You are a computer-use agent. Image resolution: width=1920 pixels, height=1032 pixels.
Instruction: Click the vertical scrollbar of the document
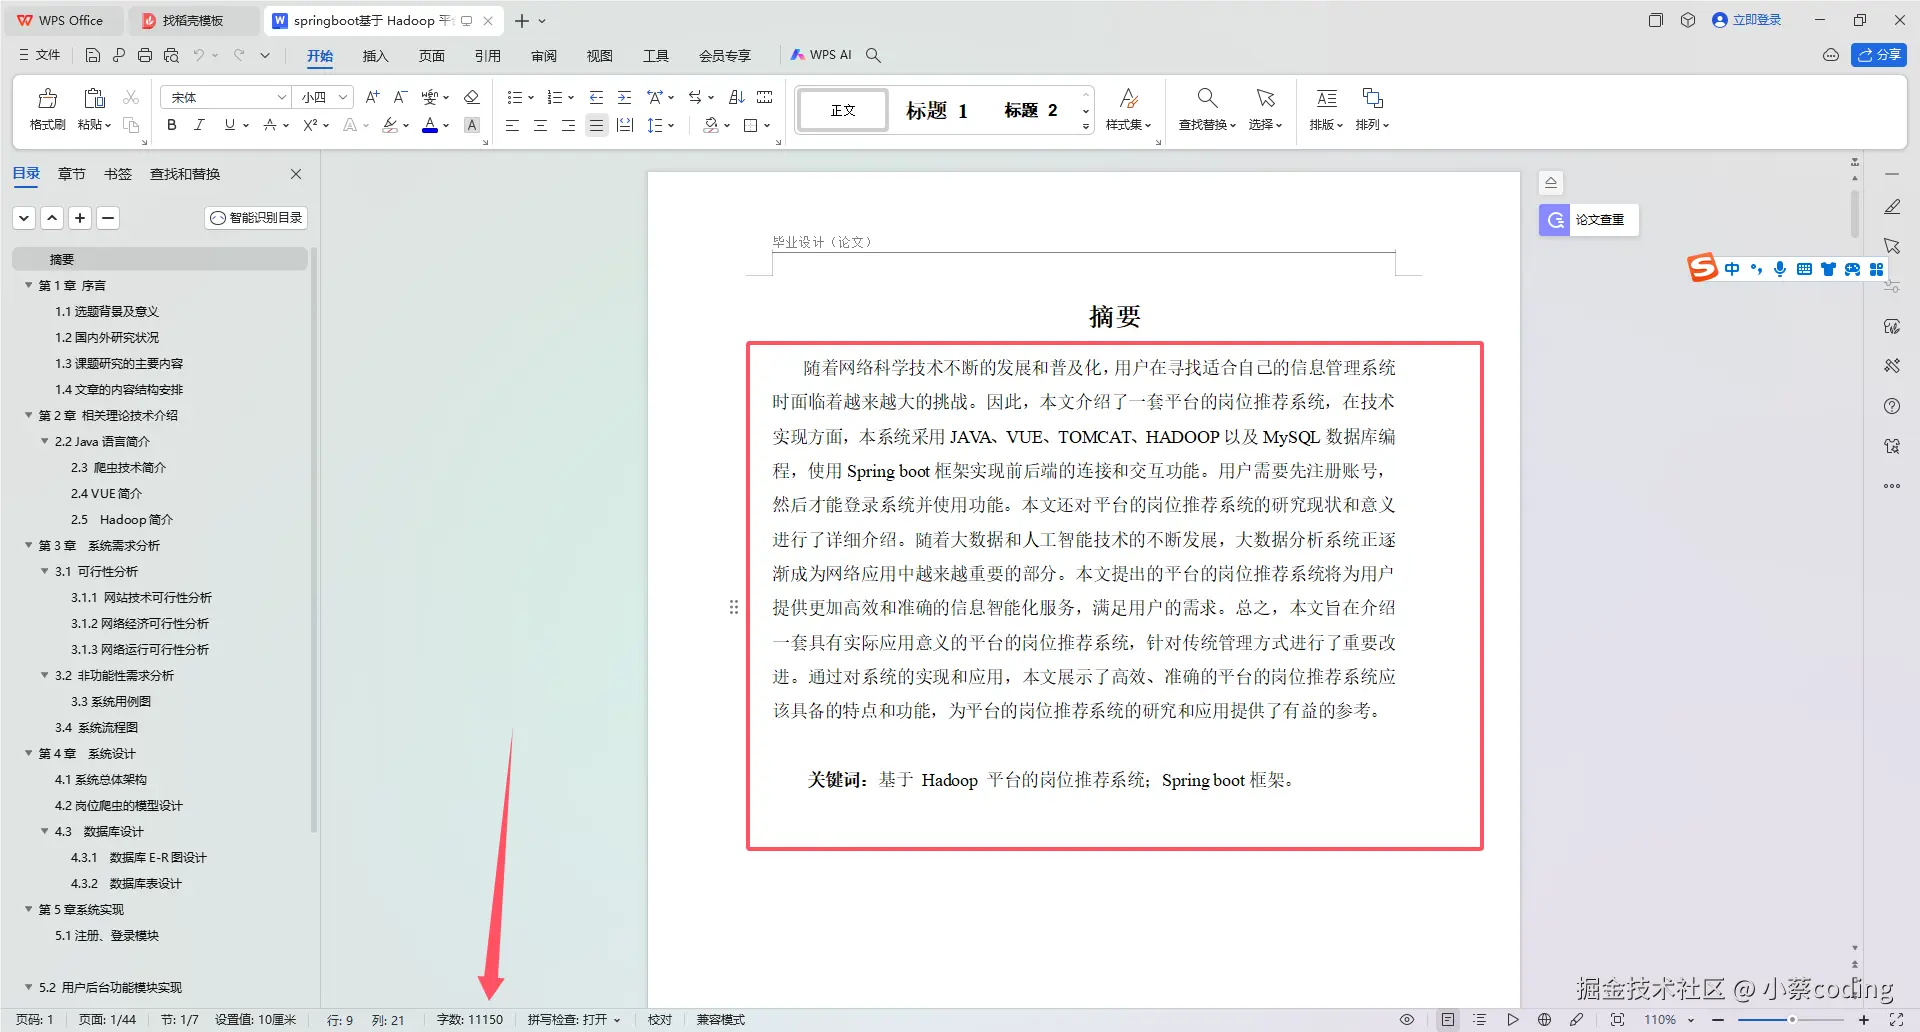click(x=1855, y=213)
